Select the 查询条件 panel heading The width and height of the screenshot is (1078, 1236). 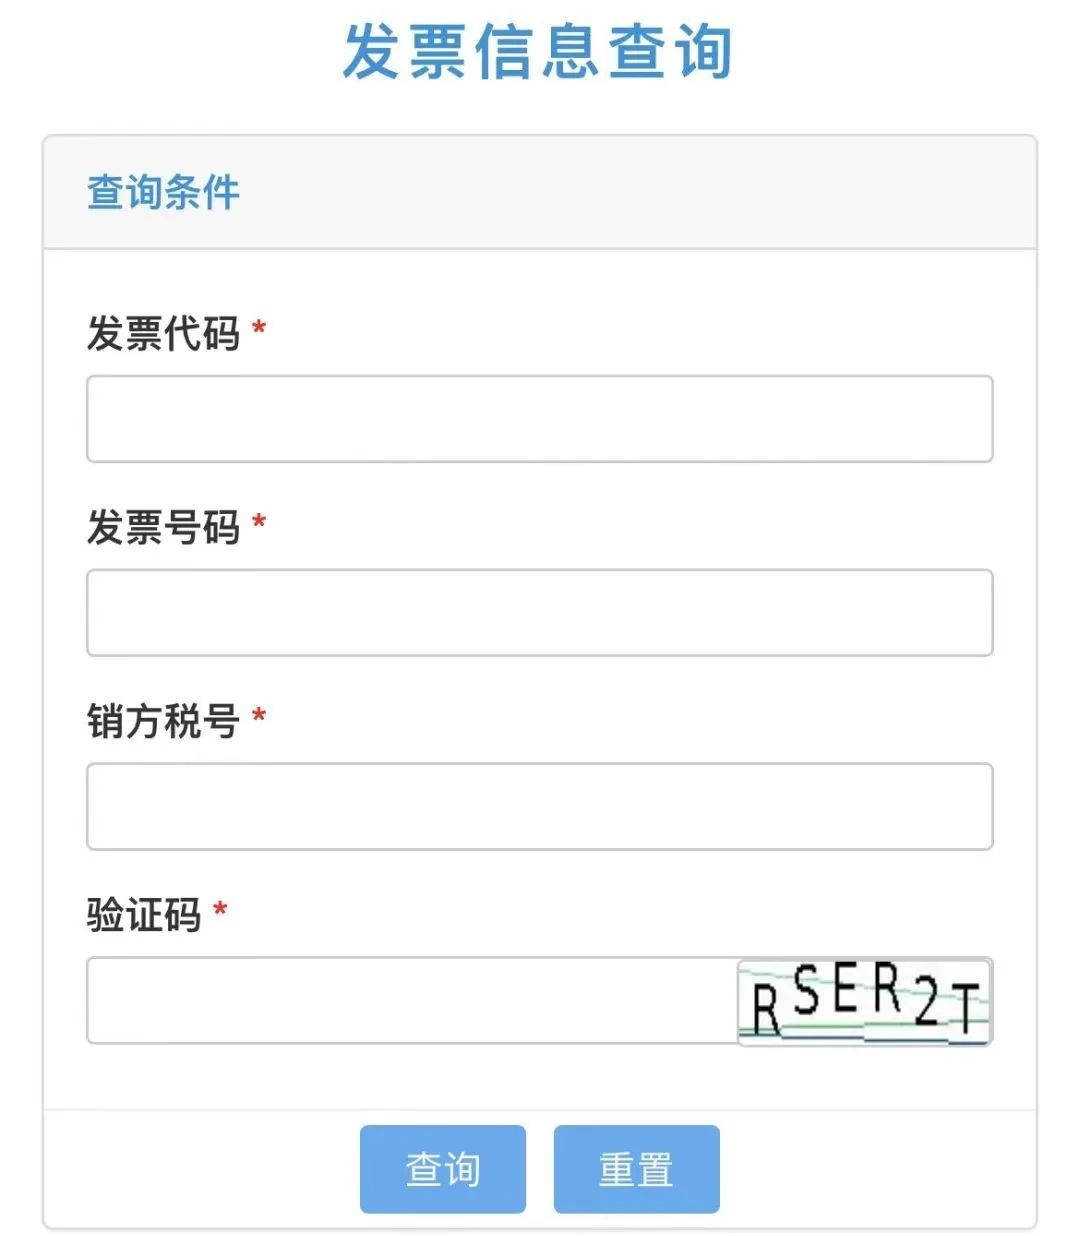pos(163,192)
